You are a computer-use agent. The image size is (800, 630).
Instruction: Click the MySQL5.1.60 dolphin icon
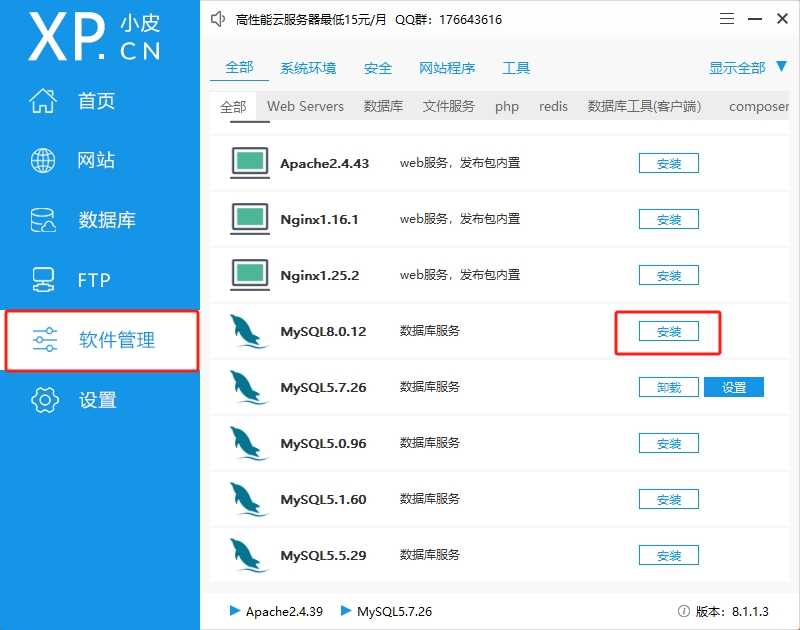tap(248, 500)
